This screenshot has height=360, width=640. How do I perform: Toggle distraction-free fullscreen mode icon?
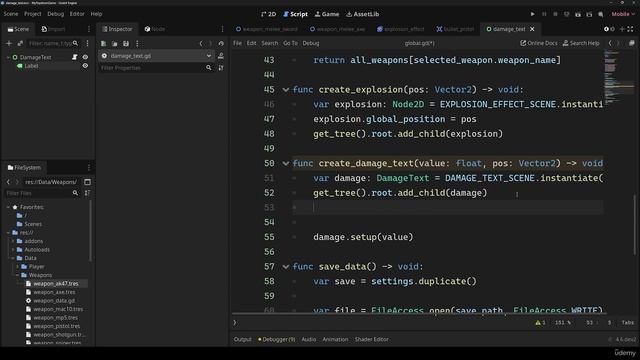point(631,29)
